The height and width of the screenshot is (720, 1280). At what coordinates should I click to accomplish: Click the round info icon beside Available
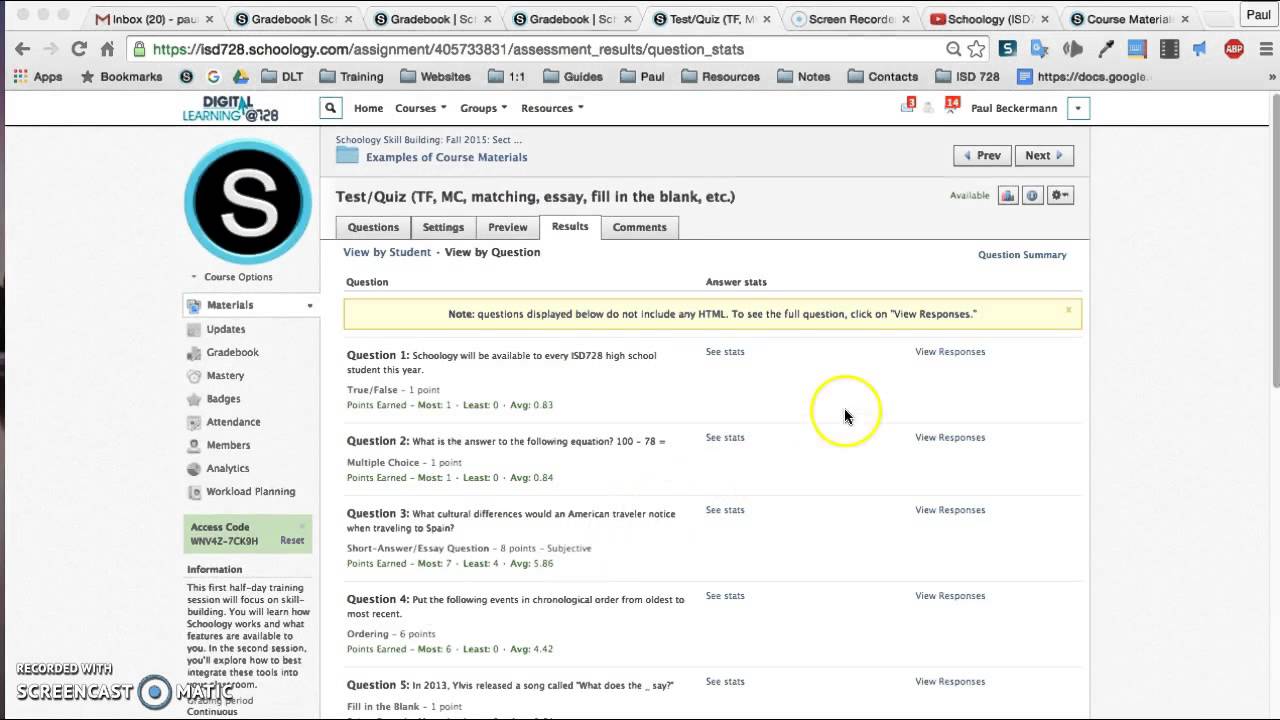[x=1032, y=196]
